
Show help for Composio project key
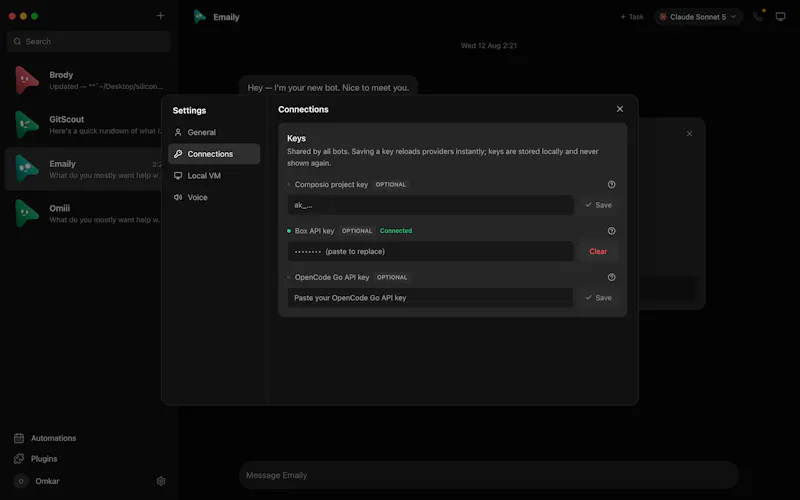point(611,185)
